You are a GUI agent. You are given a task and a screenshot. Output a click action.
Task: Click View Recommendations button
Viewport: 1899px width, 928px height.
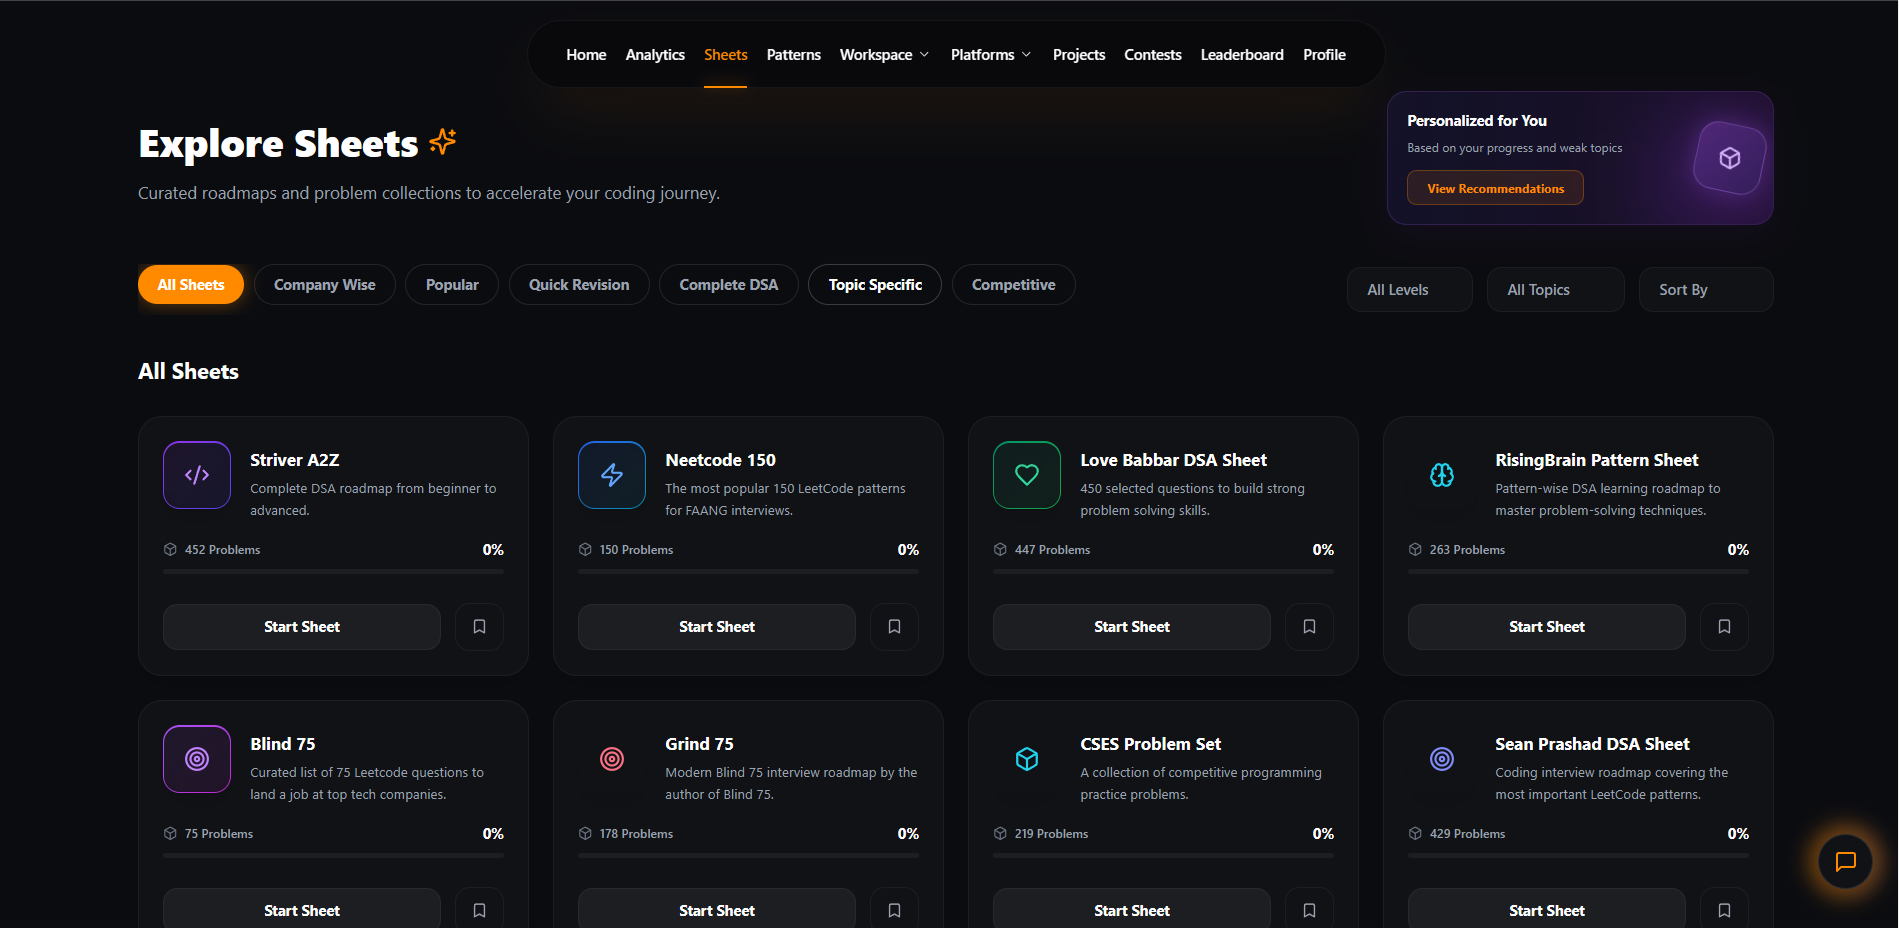tap(1495, 188)
